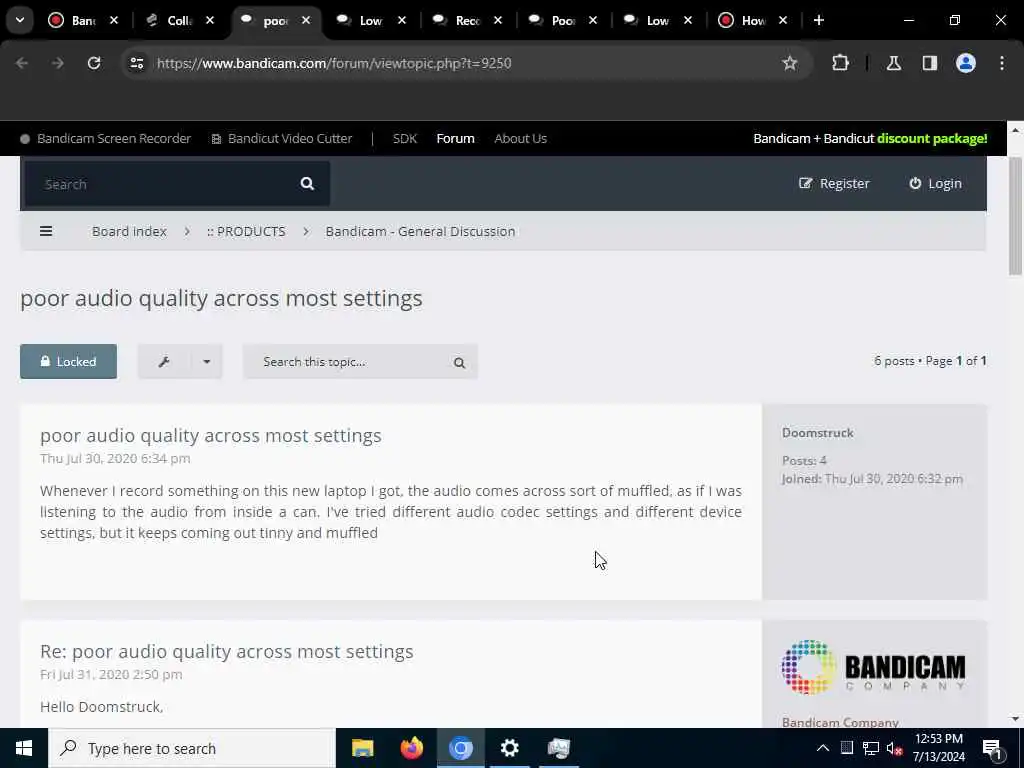Click the URL address bar
Image resolution: width=1024 pixels, height=768 pixels.
click(x=457, y=63)
